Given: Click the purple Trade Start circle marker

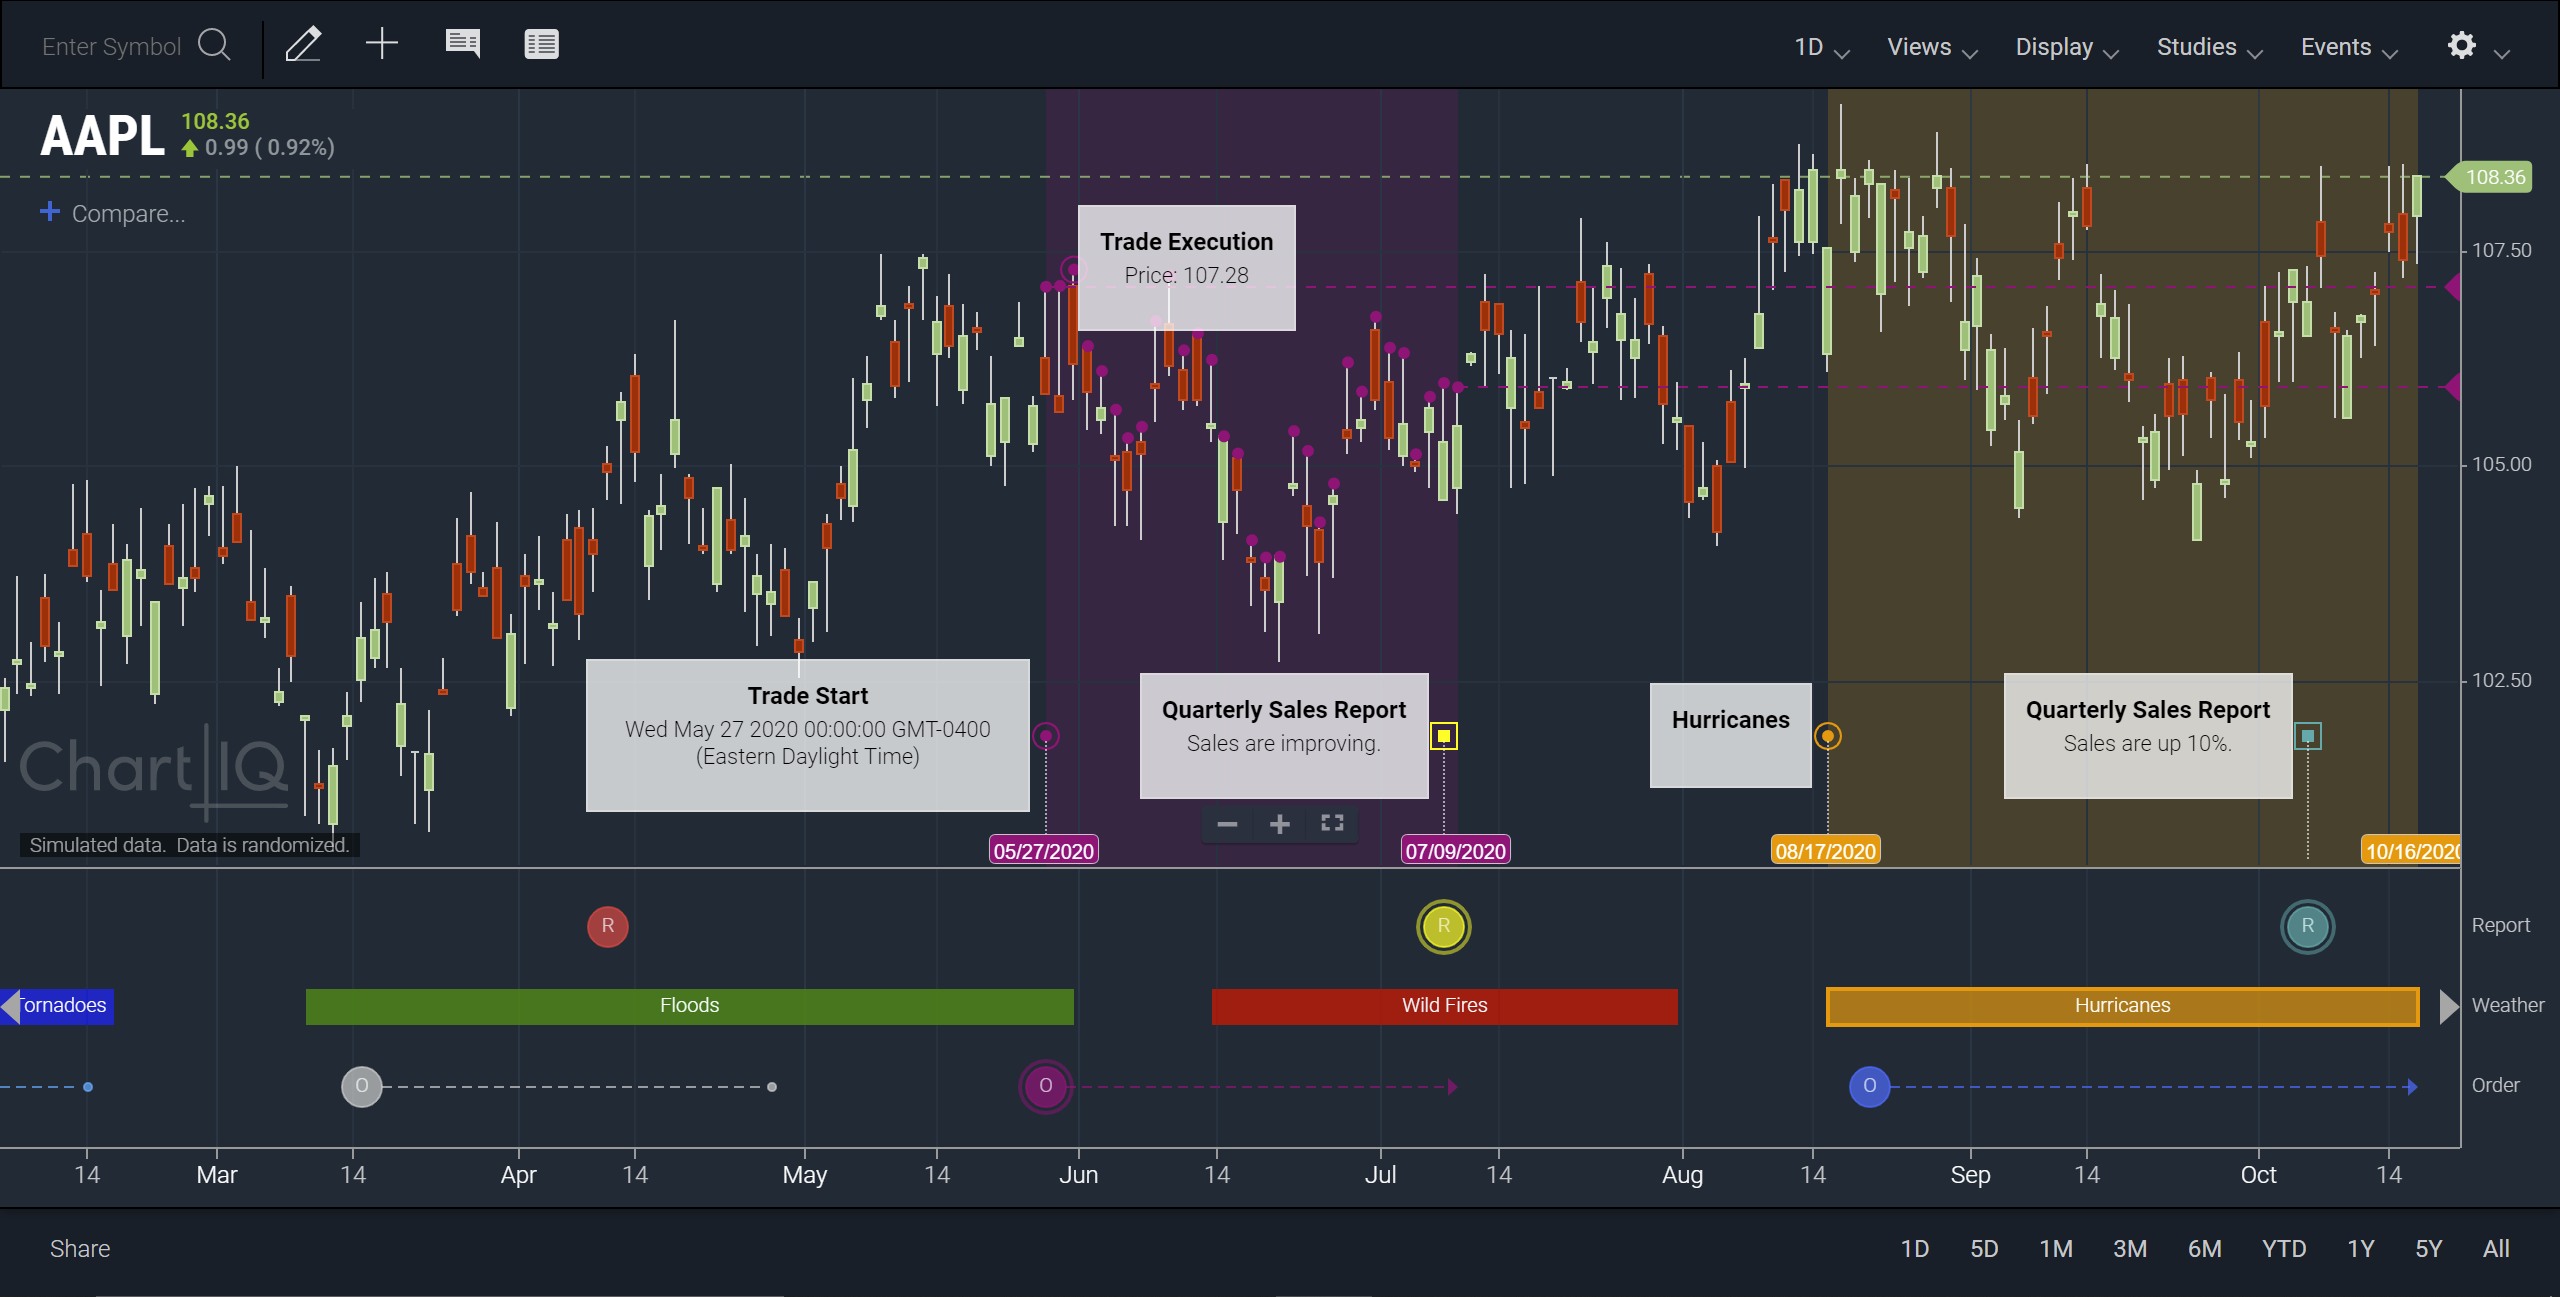Looking at the screenshot, I should coord(1046,736).
